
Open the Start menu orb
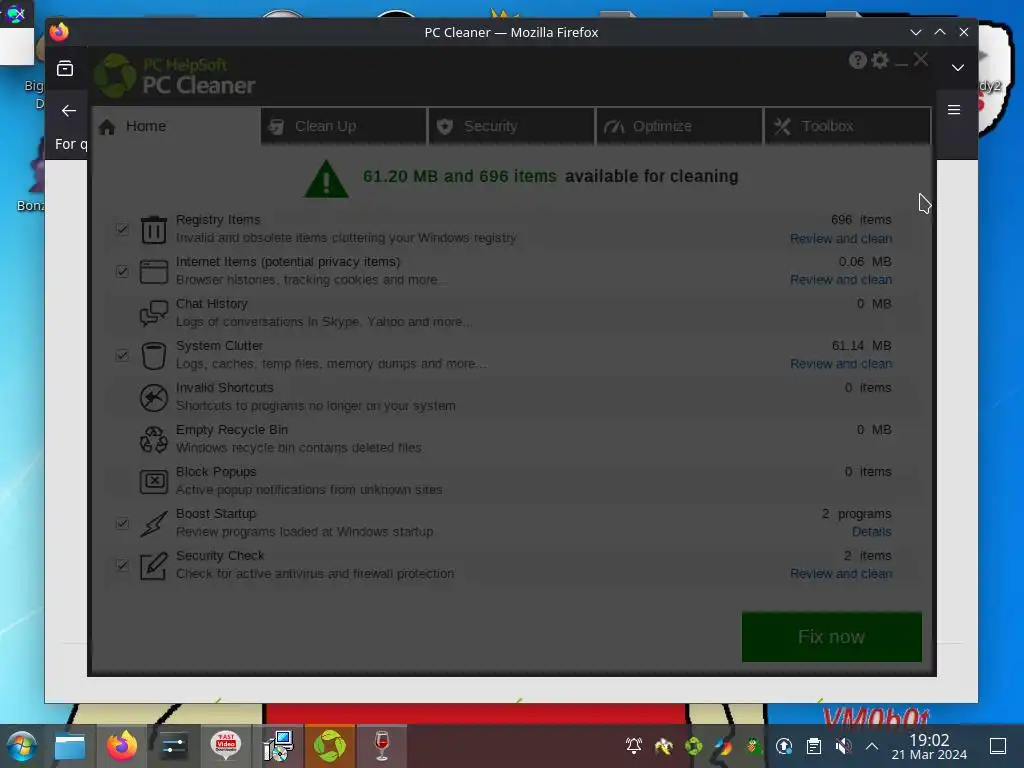coord(22,746)
